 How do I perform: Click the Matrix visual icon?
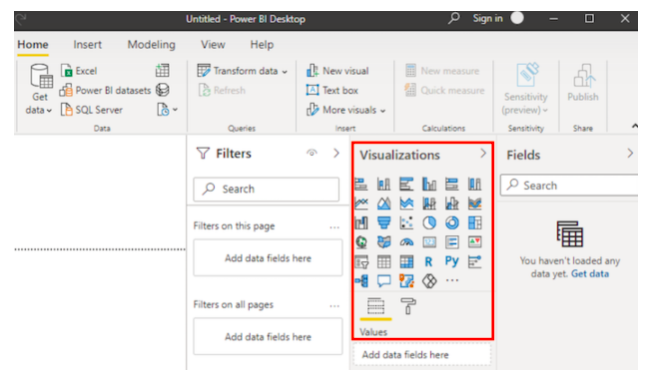[406, 262]
